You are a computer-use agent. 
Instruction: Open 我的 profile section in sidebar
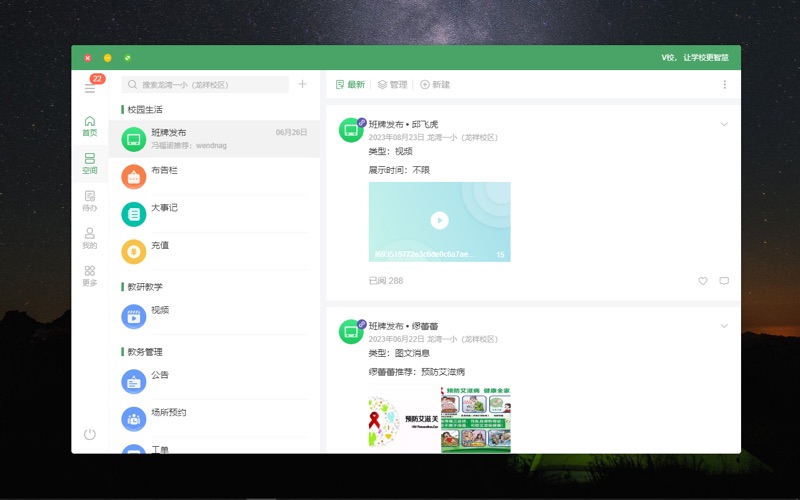tap(90, 238)
